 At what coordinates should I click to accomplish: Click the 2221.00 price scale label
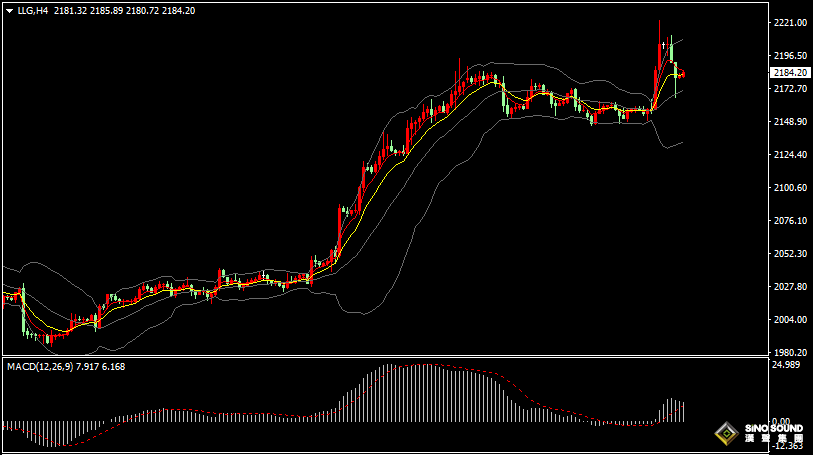(x=790, y=23)
